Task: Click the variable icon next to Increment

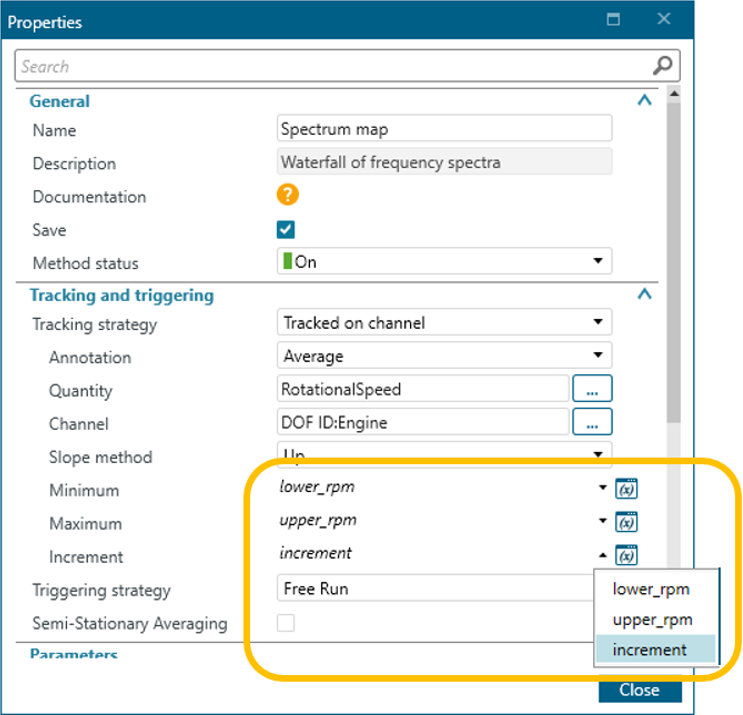Action: coord(627,556)
